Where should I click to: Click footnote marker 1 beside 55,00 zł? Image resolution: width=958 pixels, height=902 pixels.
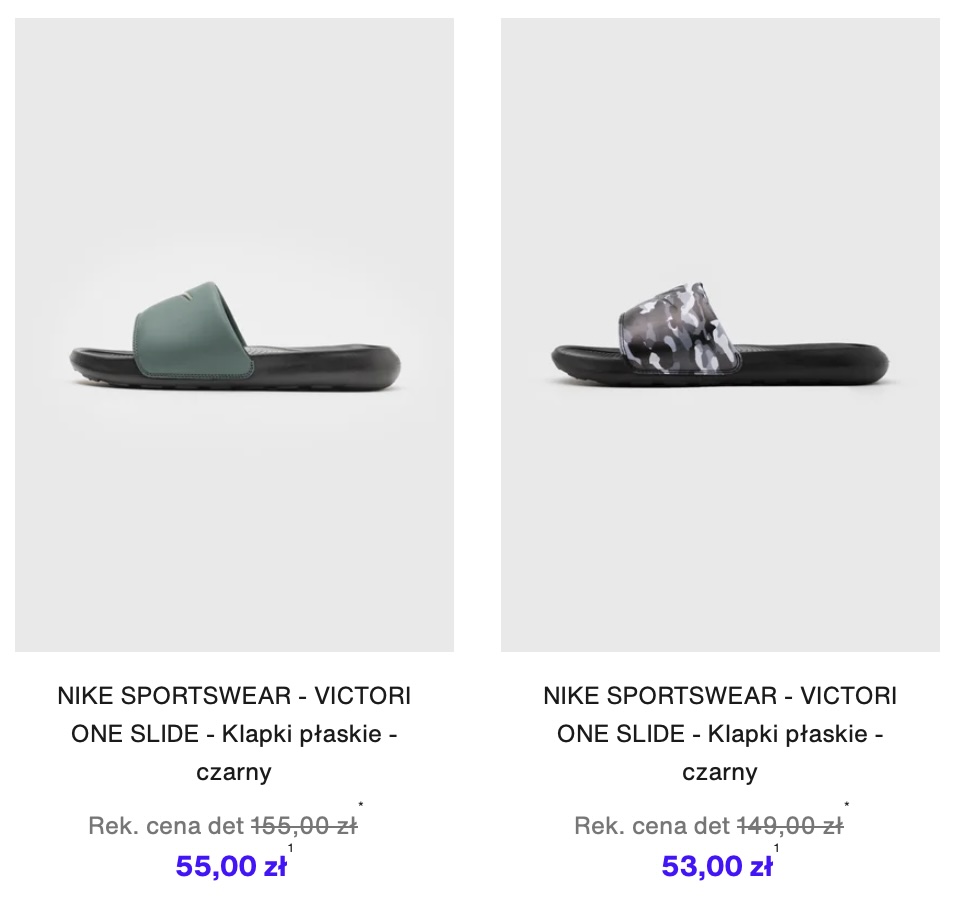290,848
